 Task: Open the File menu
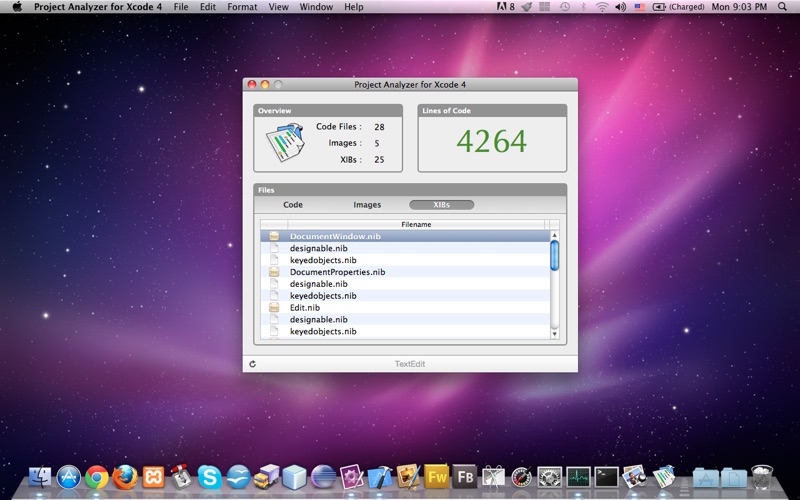pyautogui.click(x=181, y=7)
